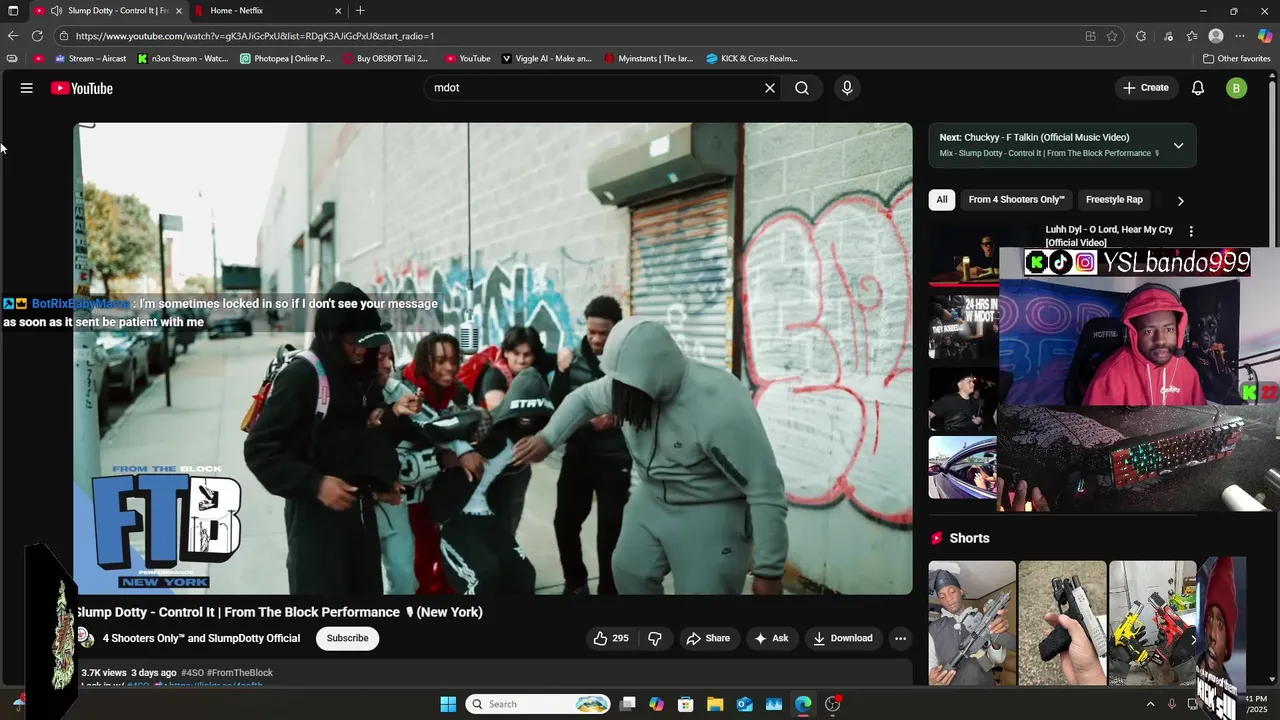1280x720 pixels.
Task: Subscribe to 4 Shooters Only channel
Action: (347, 638)
